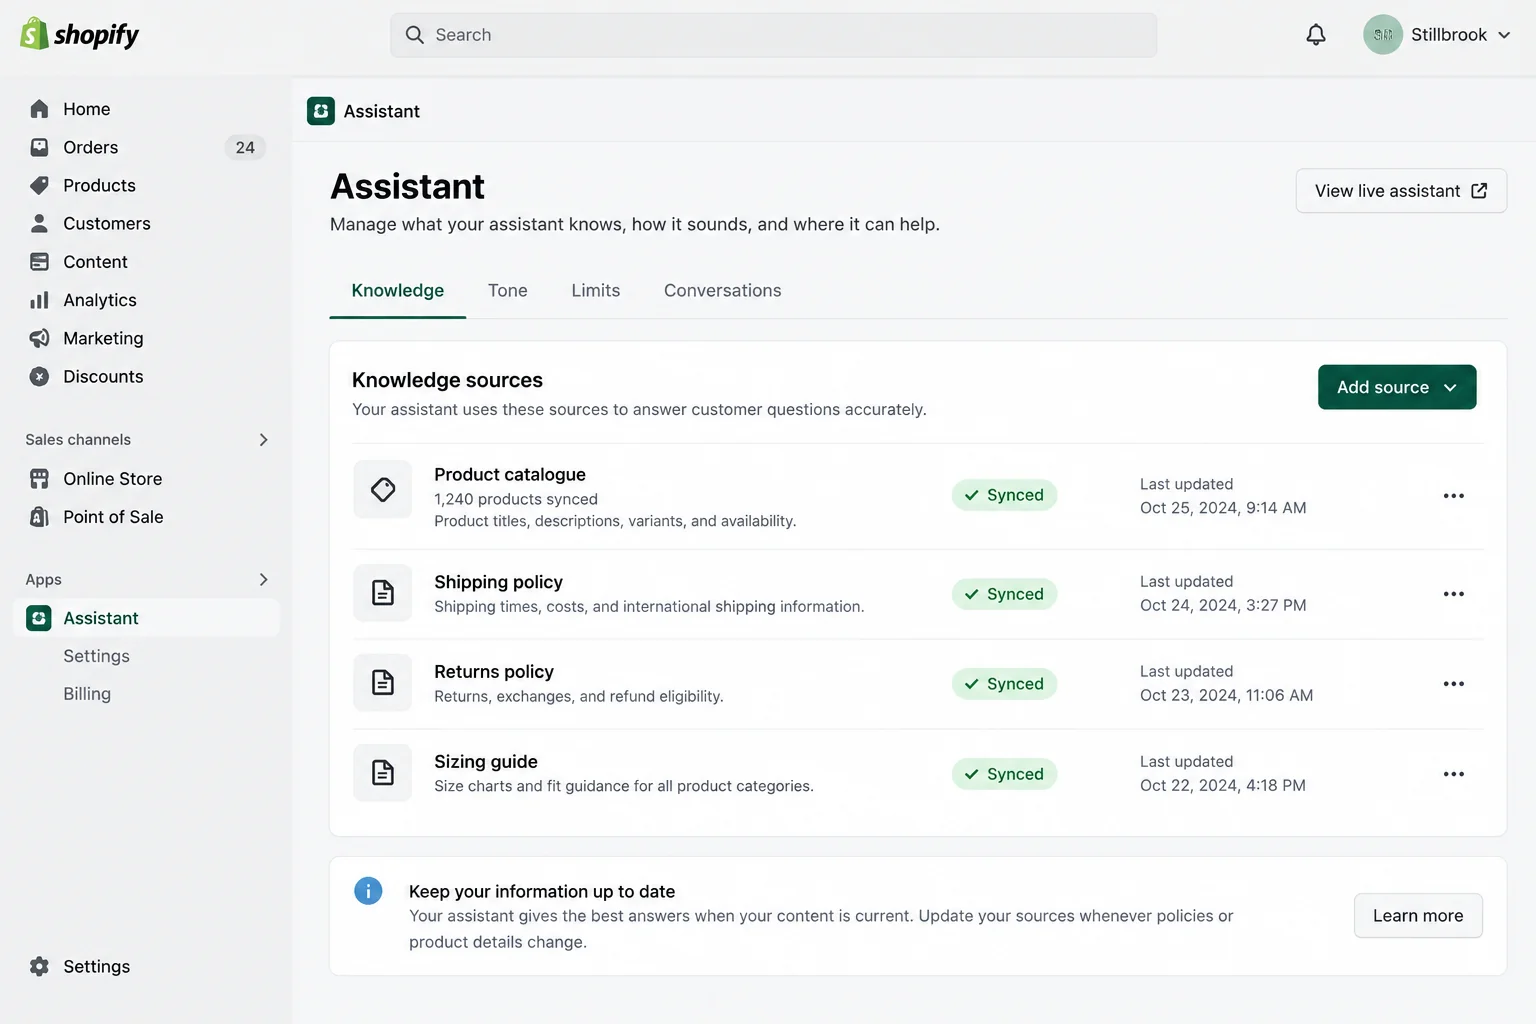Click the Customers person icon
This screenshot has height=1024, width=1536.
coord(39,223)
